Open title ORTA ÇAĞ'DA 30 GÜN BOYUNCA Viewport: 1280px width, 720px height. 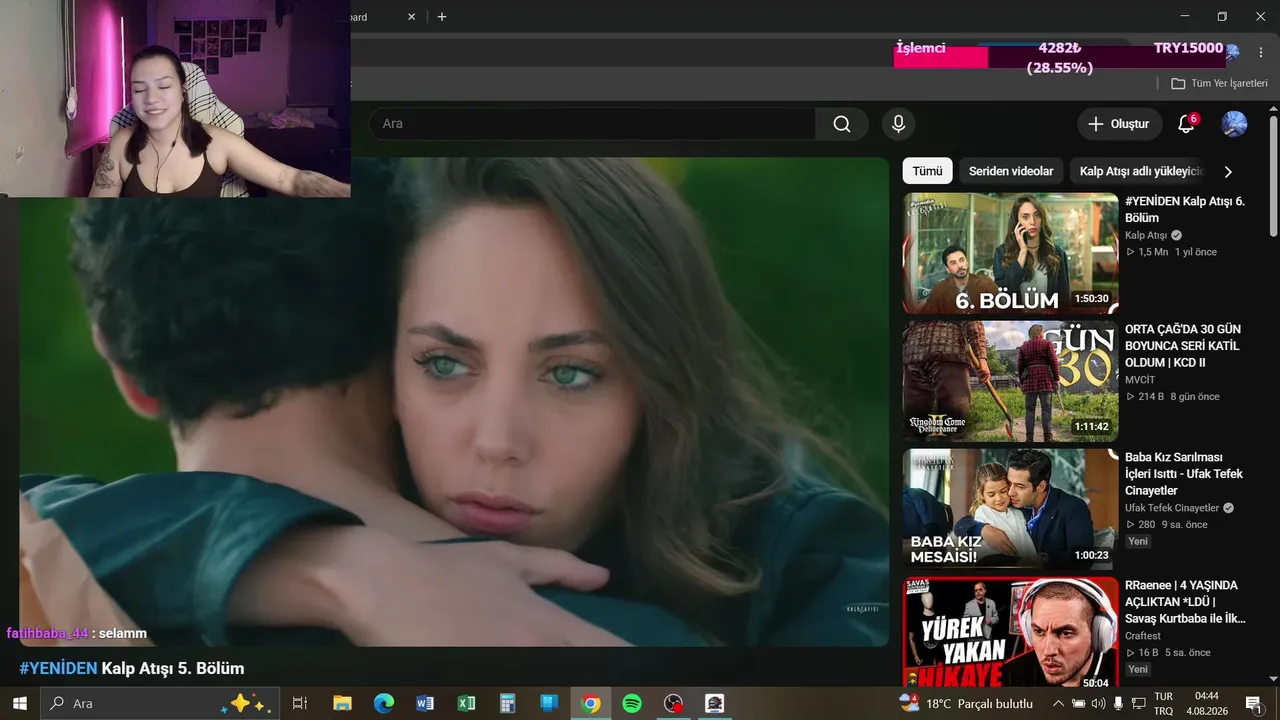pyautogui.click(x=1183, y=346)
